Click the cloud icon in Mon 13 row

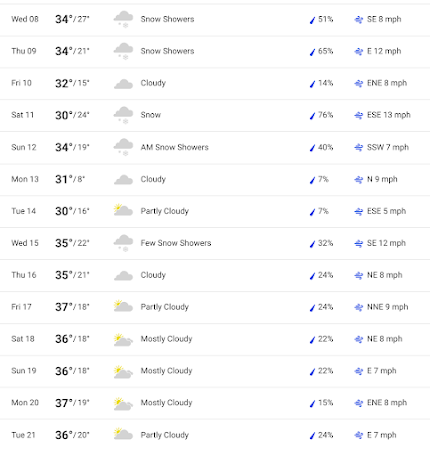123,180
